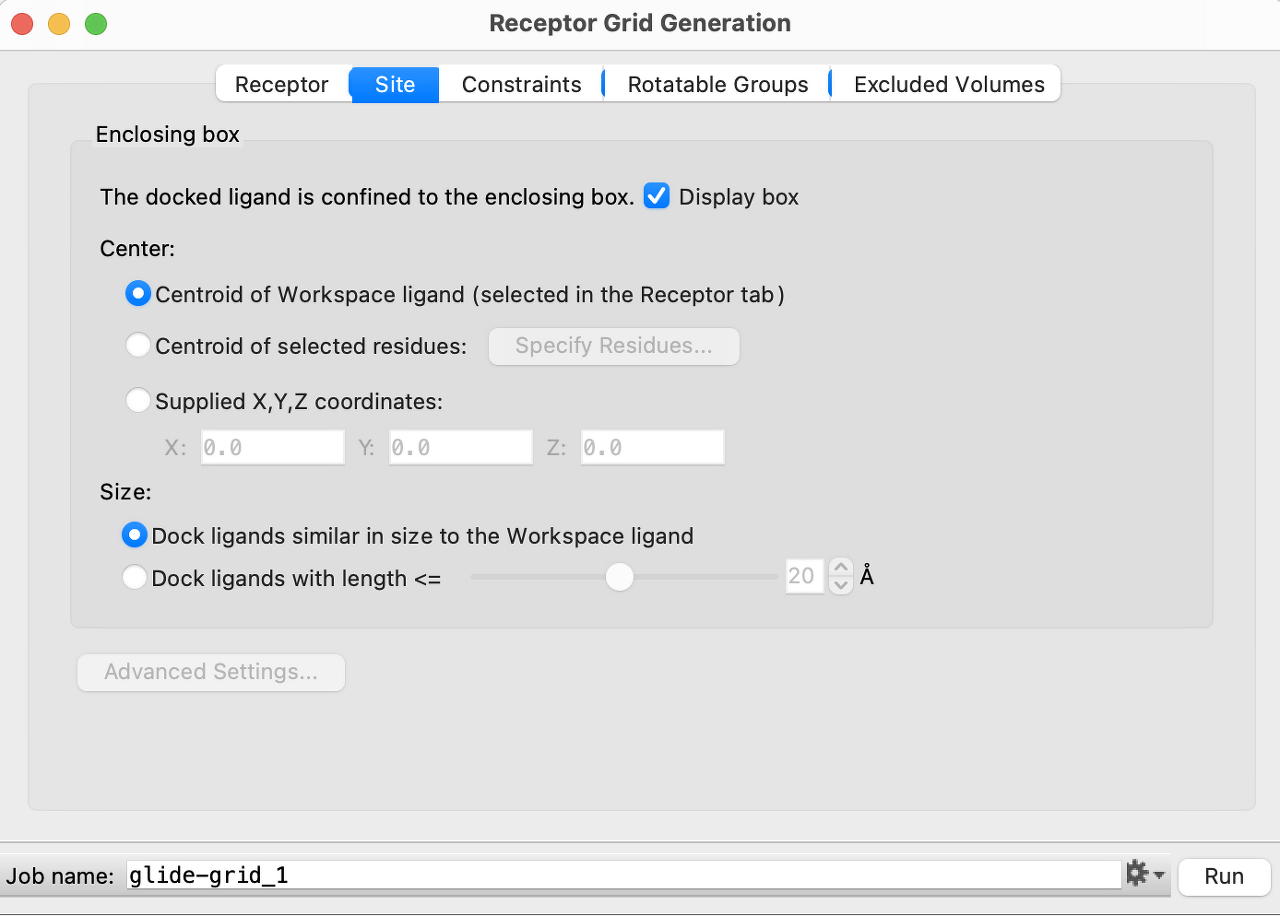This screenshot has height=916, width=1280.
Task: Click the Run button
Action: coord(1224,877)
